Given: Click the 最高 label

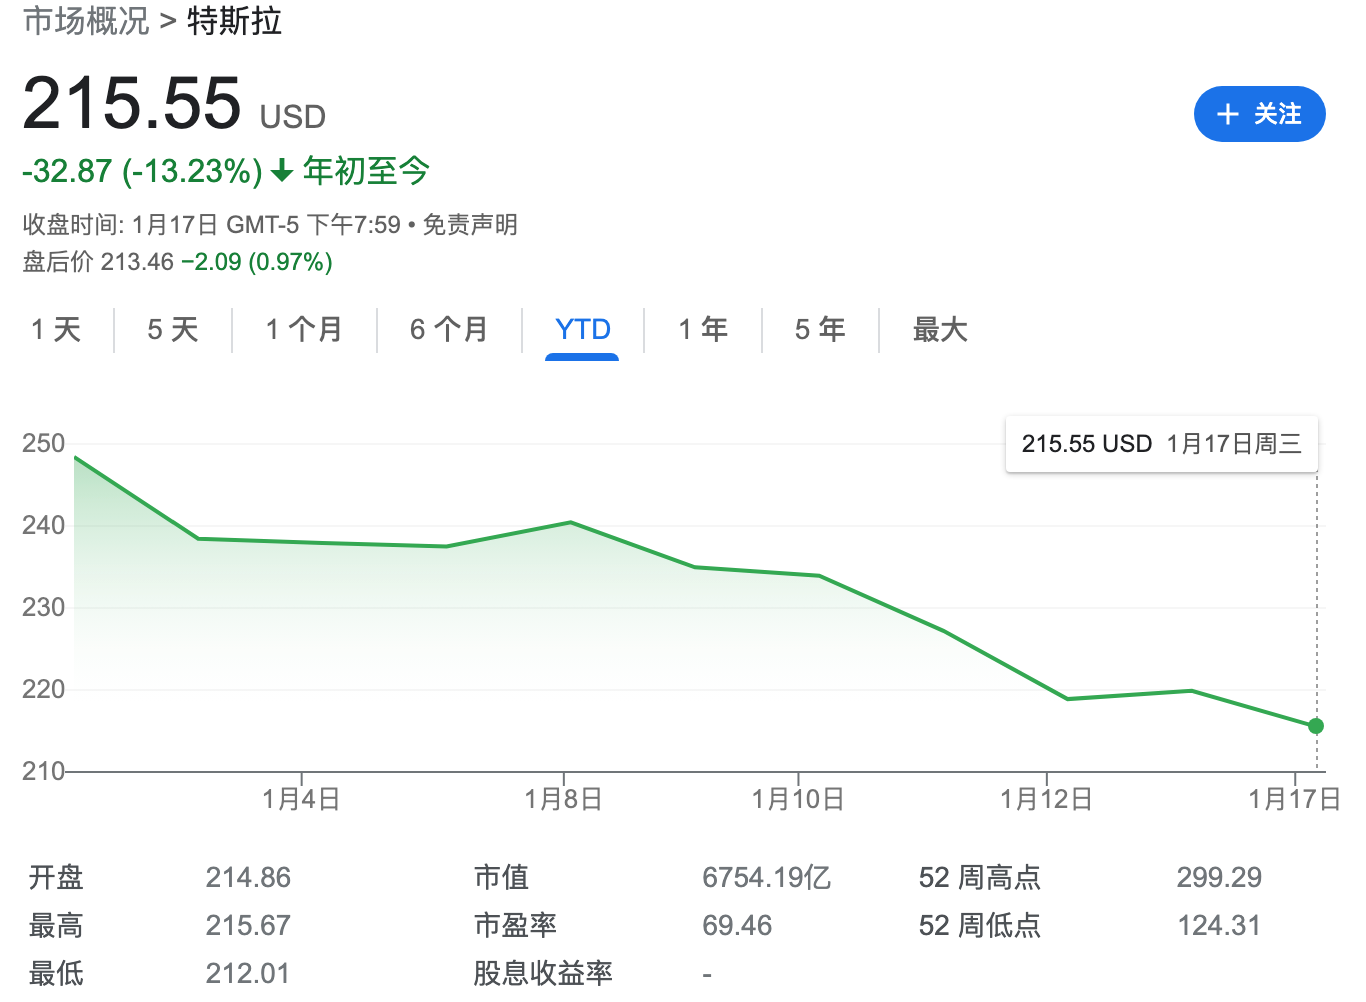Looking at the screenshot, I should coord(56,925).
